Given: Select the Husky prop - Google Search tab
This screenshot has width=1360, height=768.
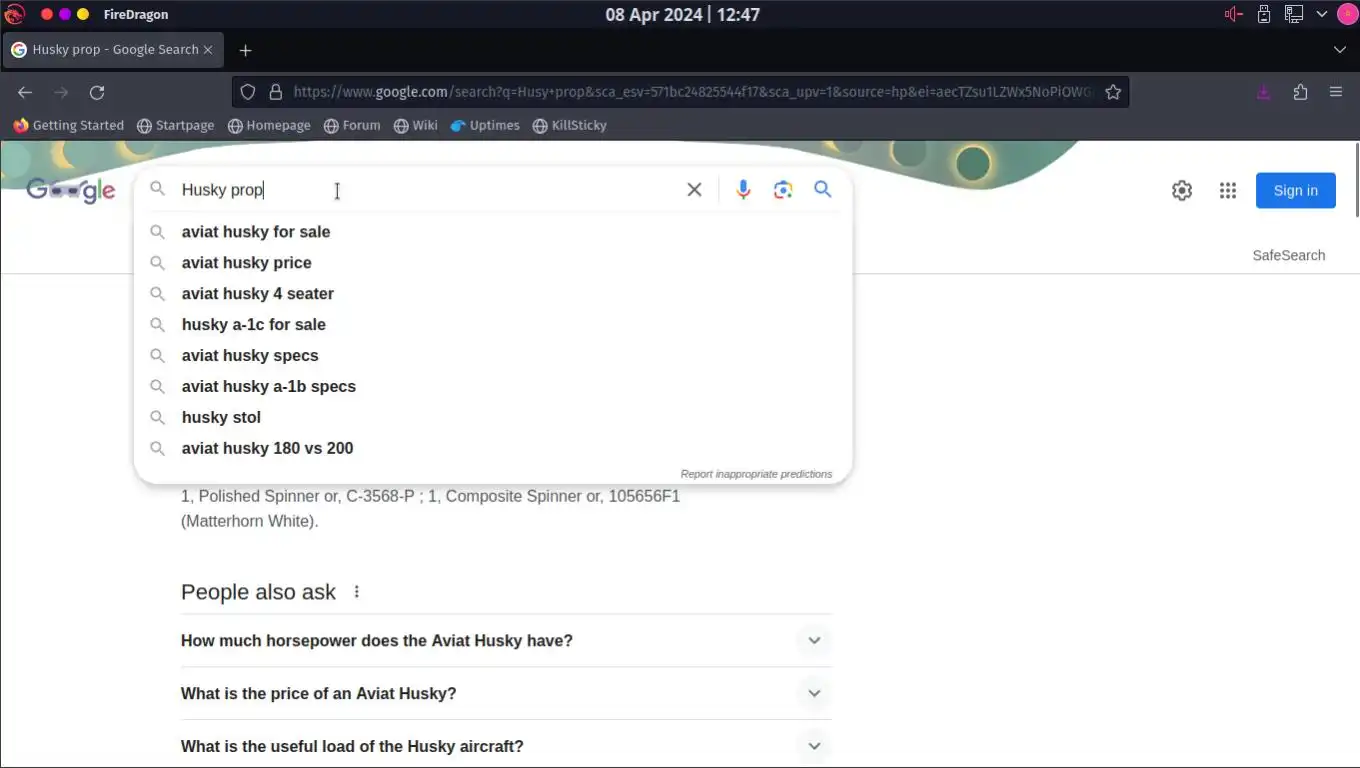Looking at the screenshot, I should (x=112, y=50).
